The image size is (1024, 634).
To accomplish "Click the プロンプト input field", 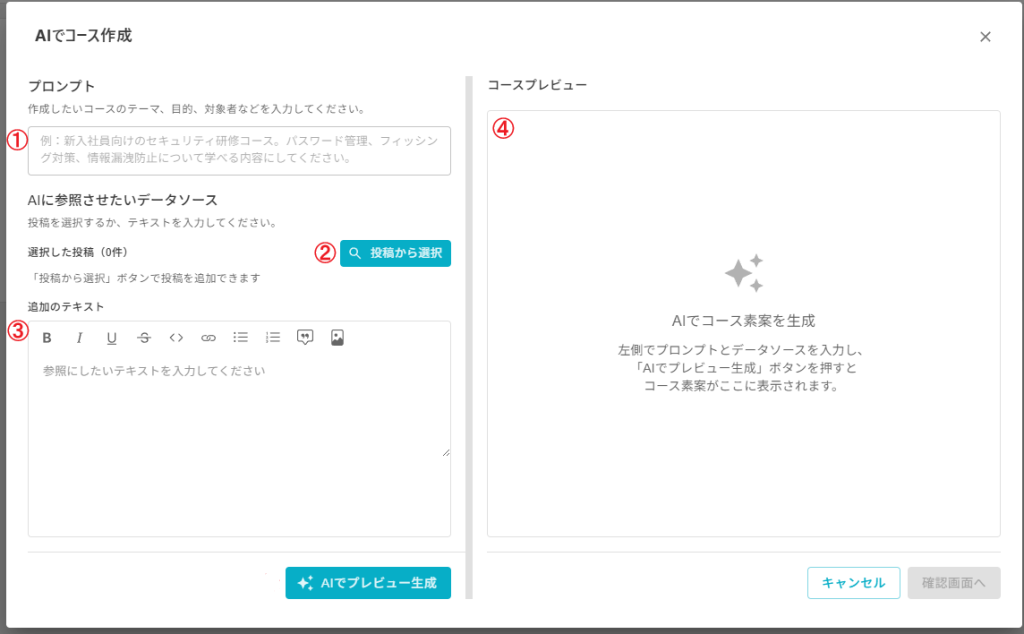I will coord(239,150).
